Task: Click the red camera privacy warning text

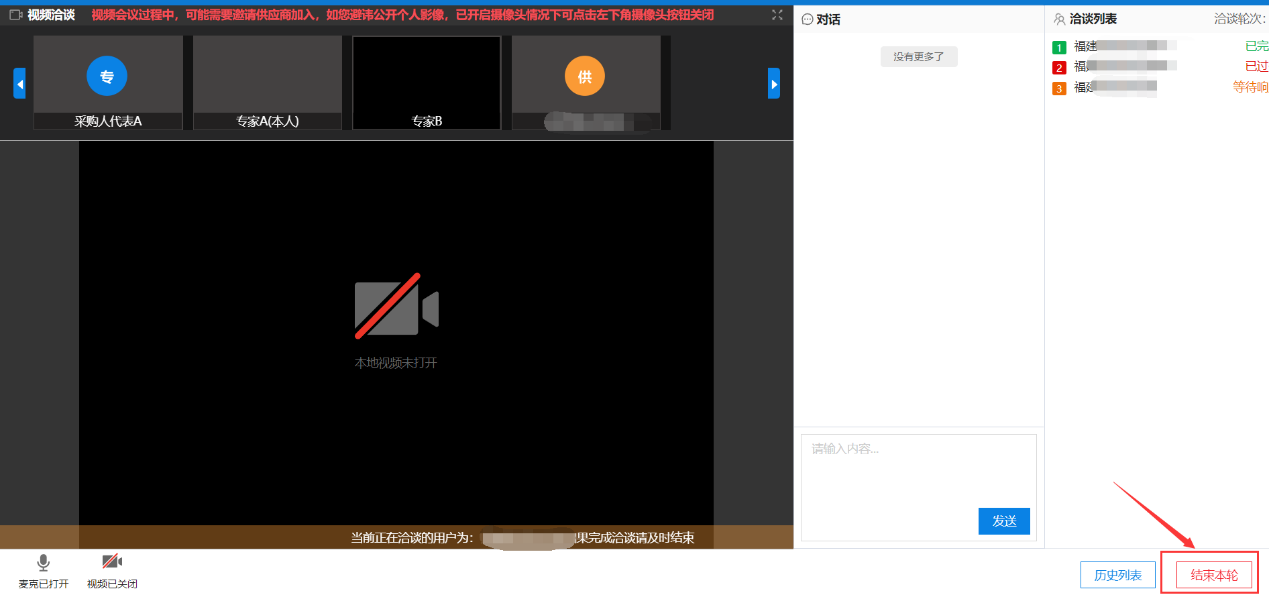Action: point(403,15)
